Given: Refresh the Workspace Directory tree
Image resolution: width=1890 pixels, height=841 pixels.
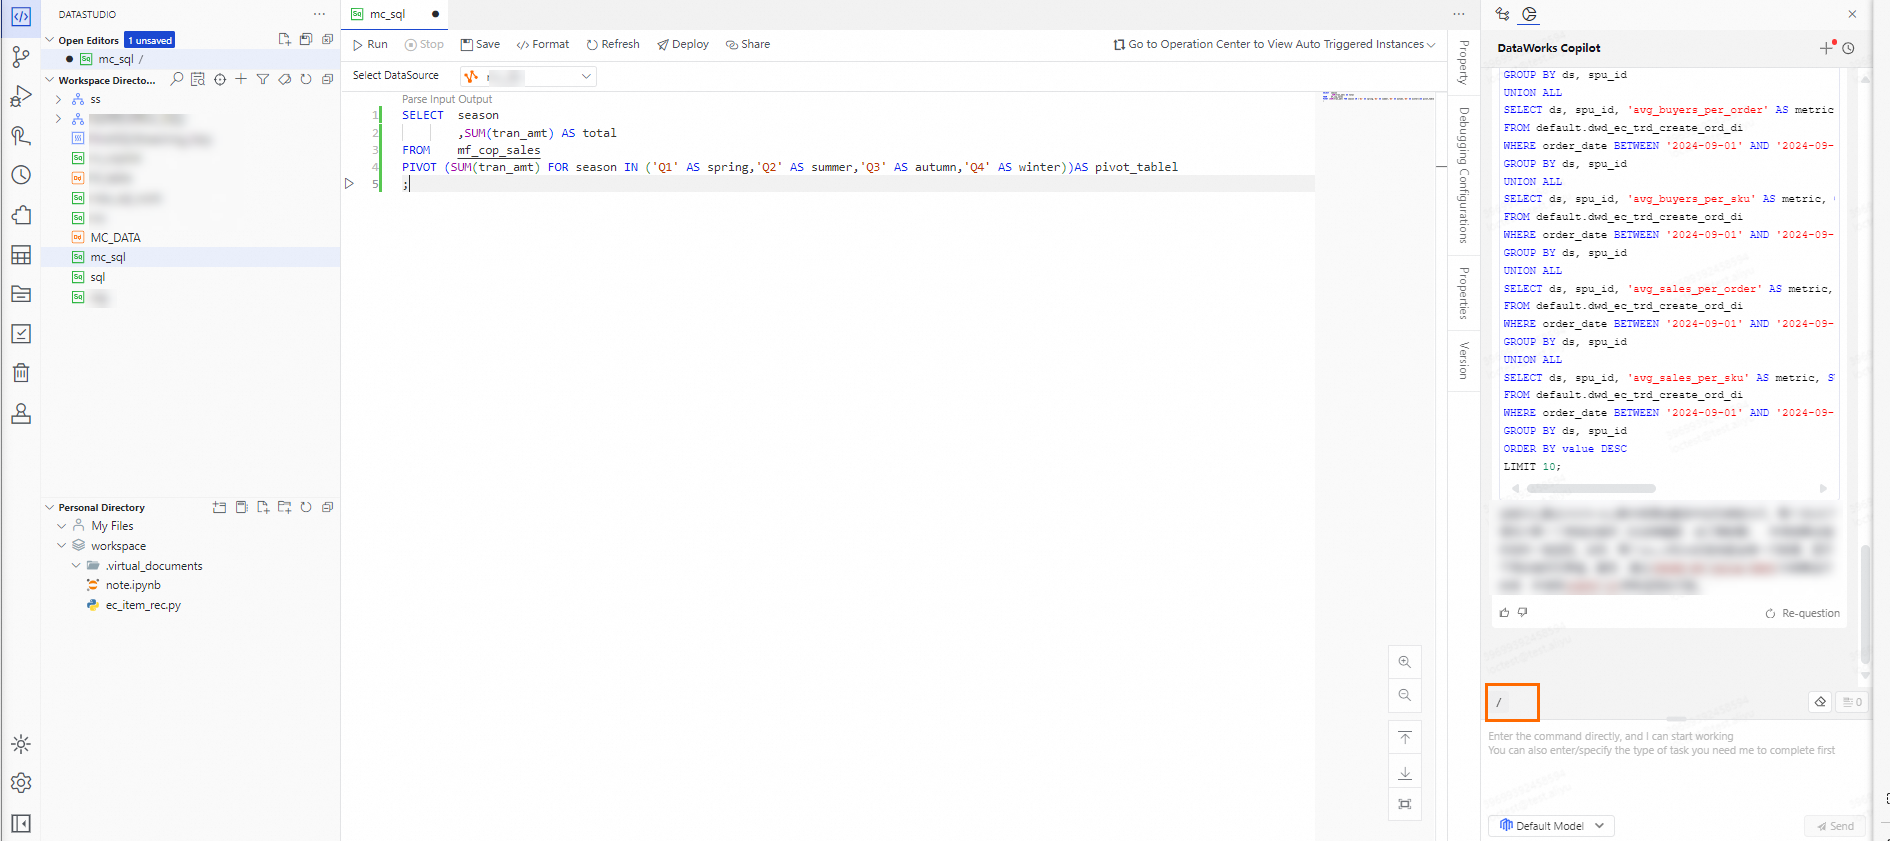Looking at the screenshot, I should 306,79.
